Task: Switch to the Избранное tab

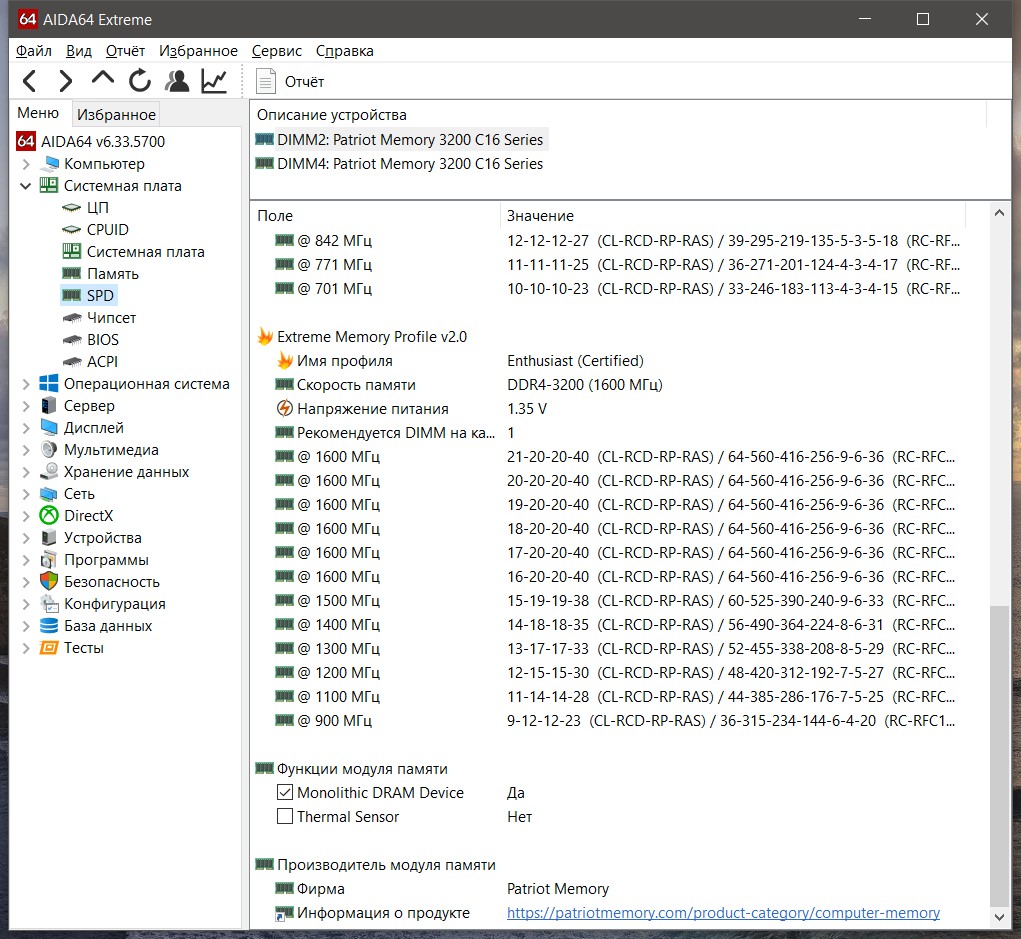Action: (x=116, y=114)
